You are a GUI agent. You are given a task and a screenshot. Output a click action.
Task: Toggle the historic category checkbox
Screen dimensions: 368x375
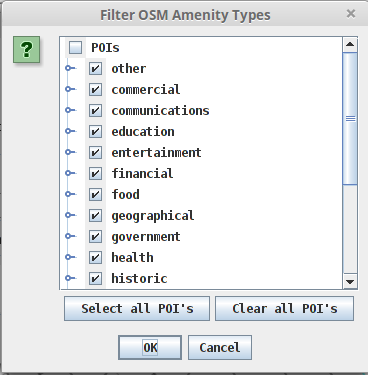point(95,278)
